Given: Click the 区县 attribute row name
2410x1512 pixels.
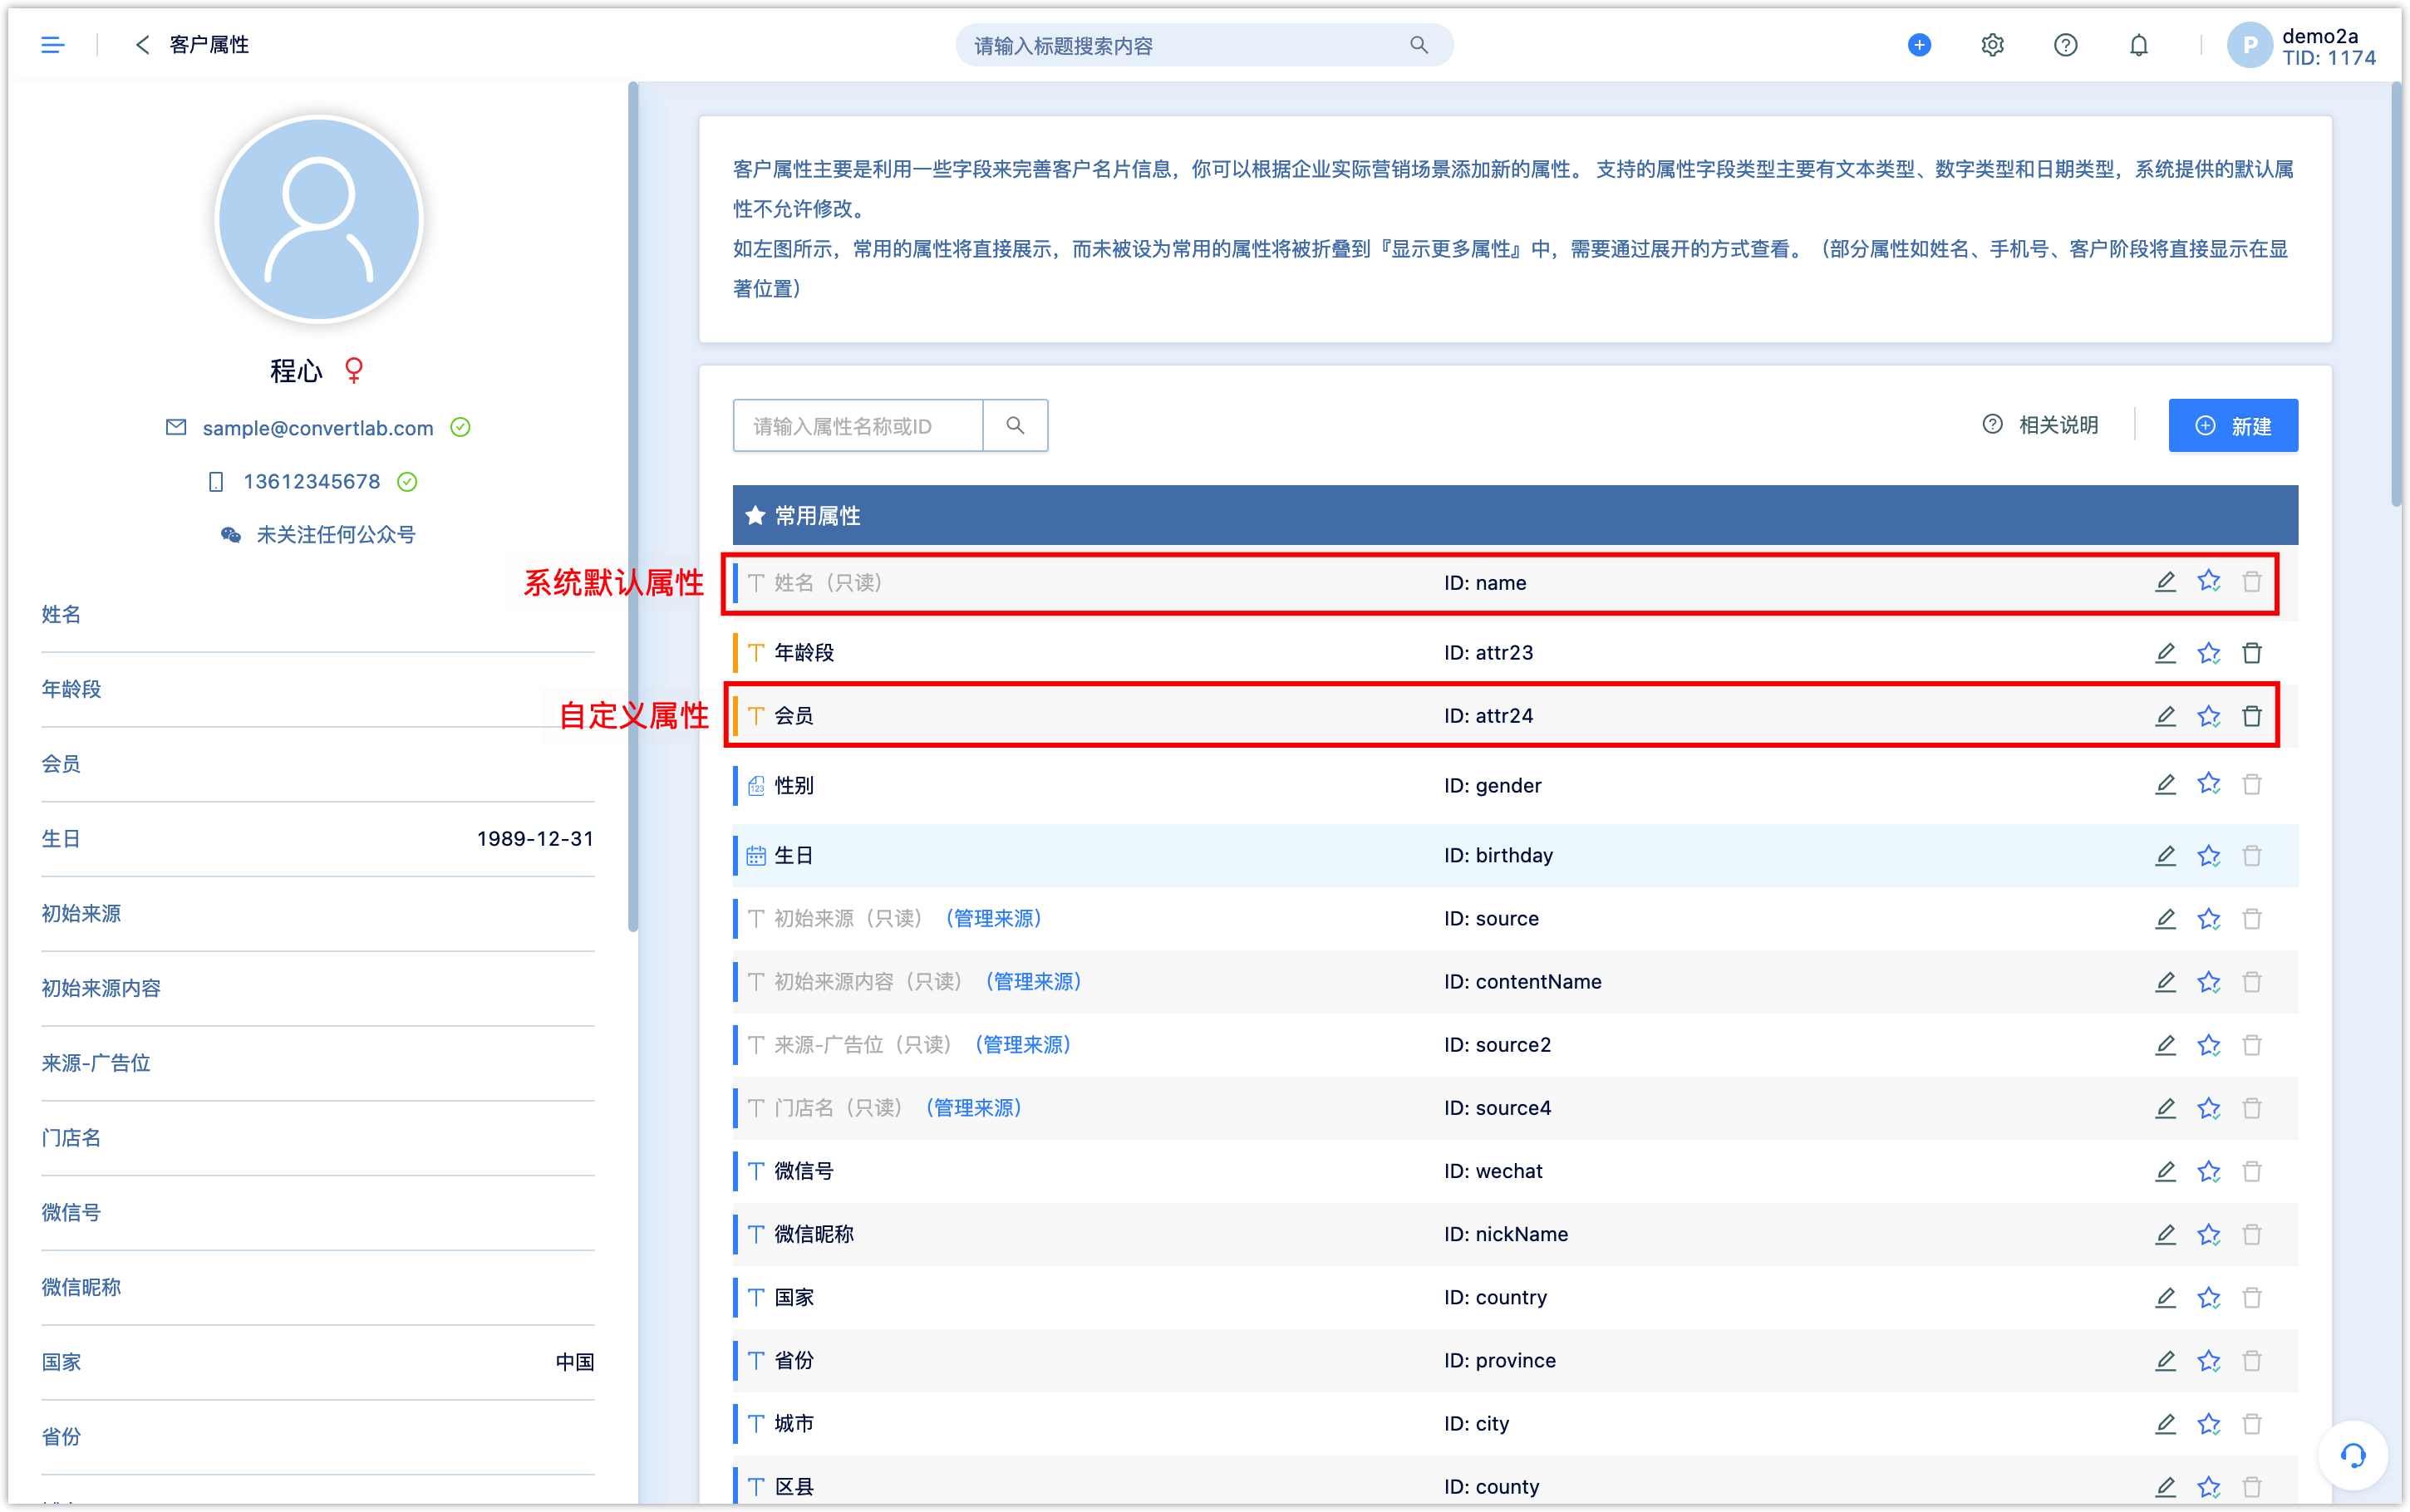Looking at the screenshot, I should (x=794, y=1487).
